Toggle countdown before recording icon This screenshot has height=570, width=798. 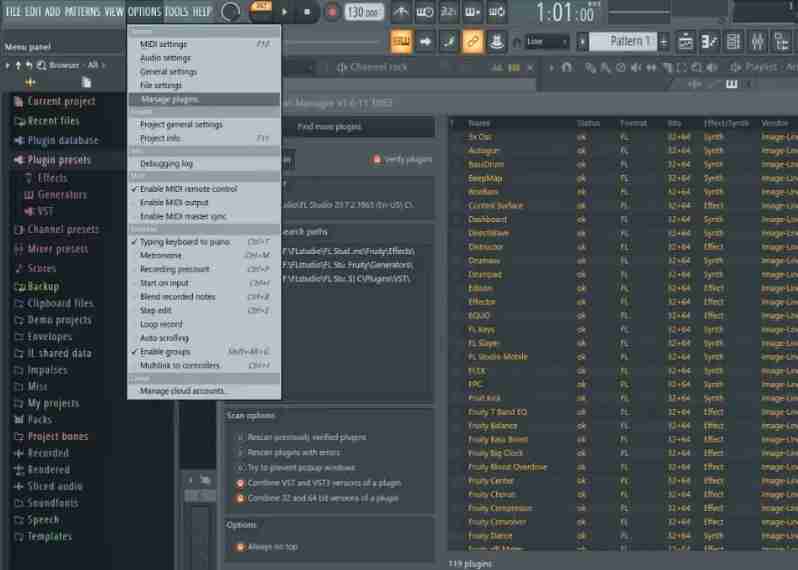(x=448, y=11)
